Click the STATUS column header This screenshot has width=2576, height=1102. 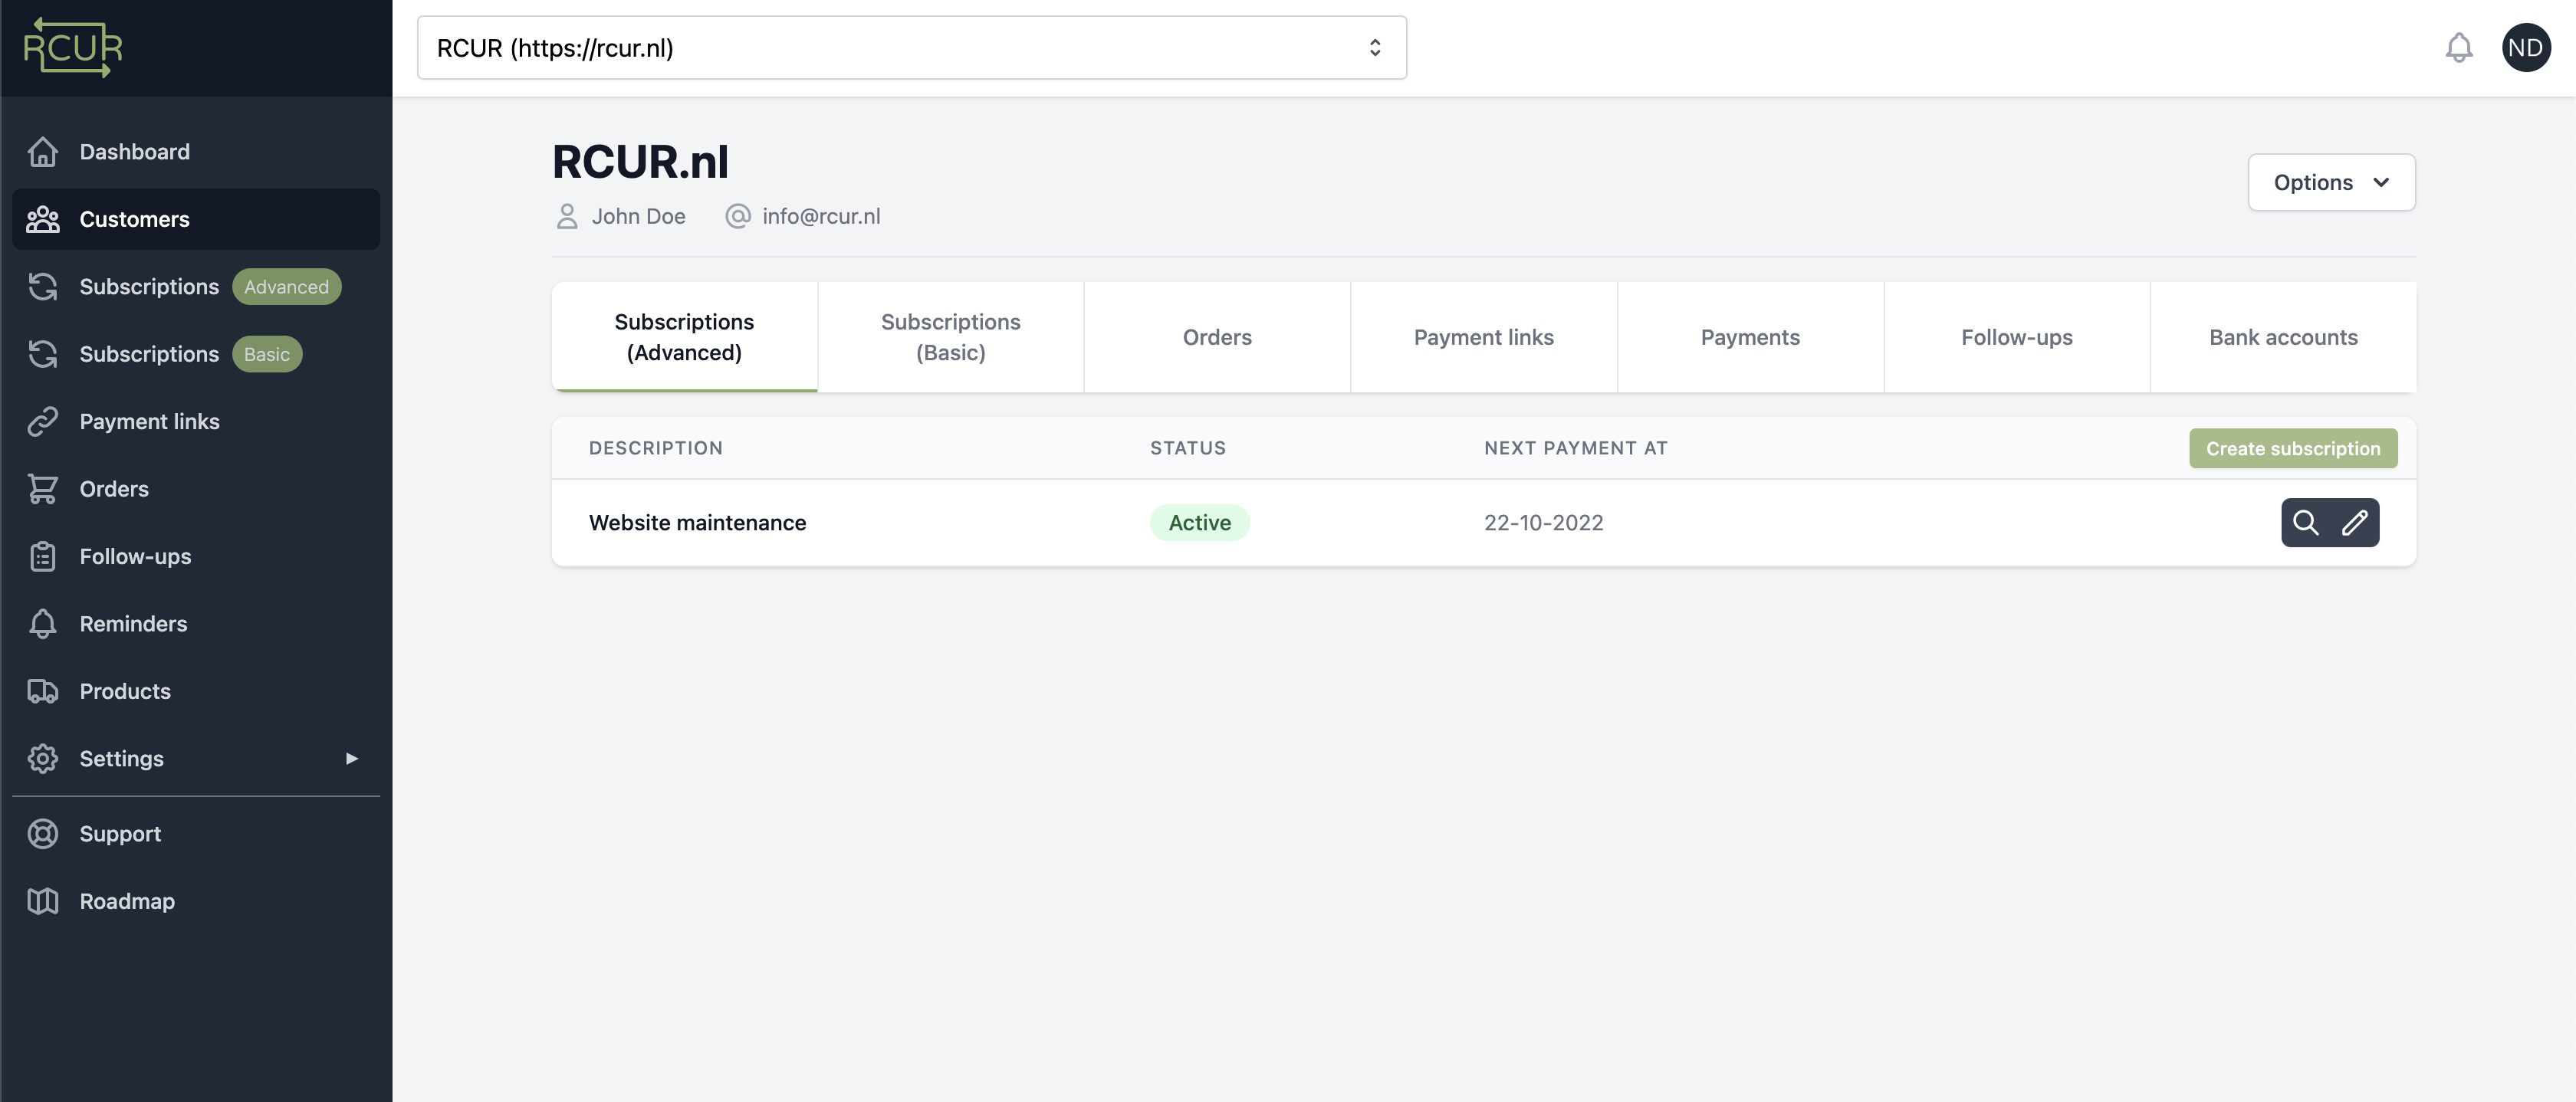point(1188,448)
